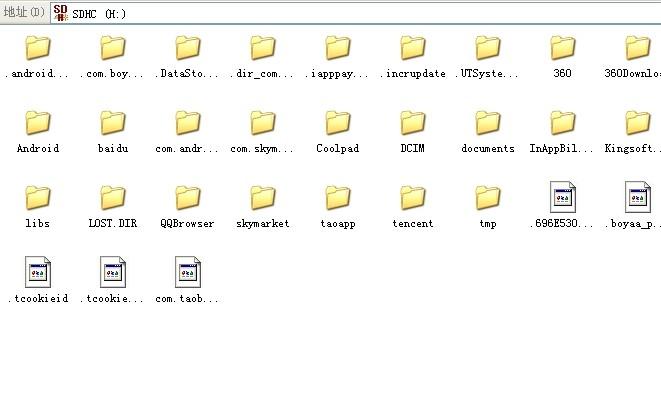
Task: Select the Coolpad folder icon
Action: click(x=338, y=123)
